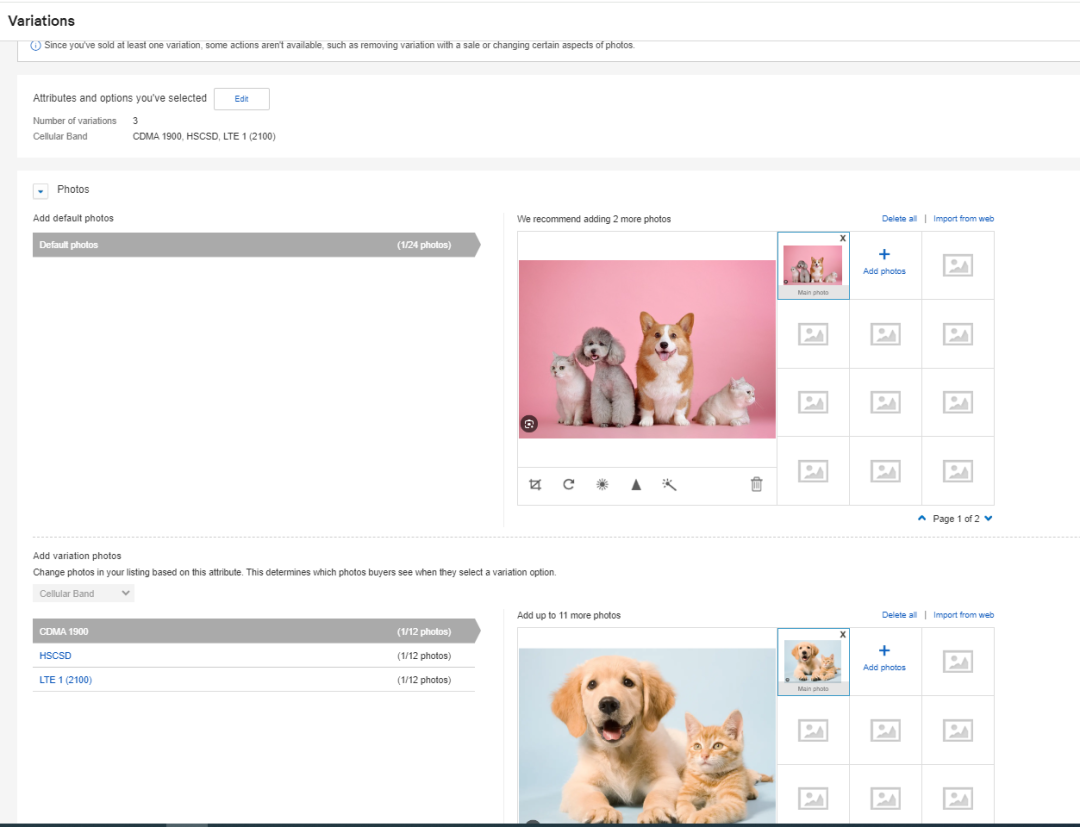Click the rotate overlay icon on the dog photo

tap(530, 423)
